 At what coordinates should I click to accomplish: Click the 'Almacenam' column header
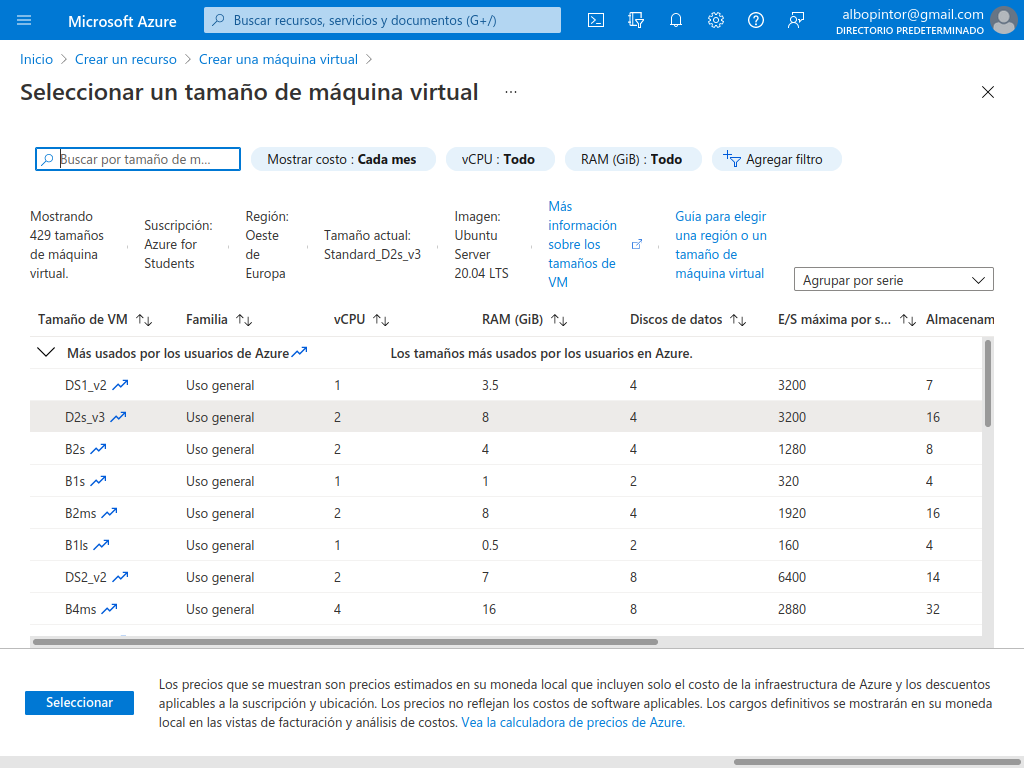[x=960, y=319]
